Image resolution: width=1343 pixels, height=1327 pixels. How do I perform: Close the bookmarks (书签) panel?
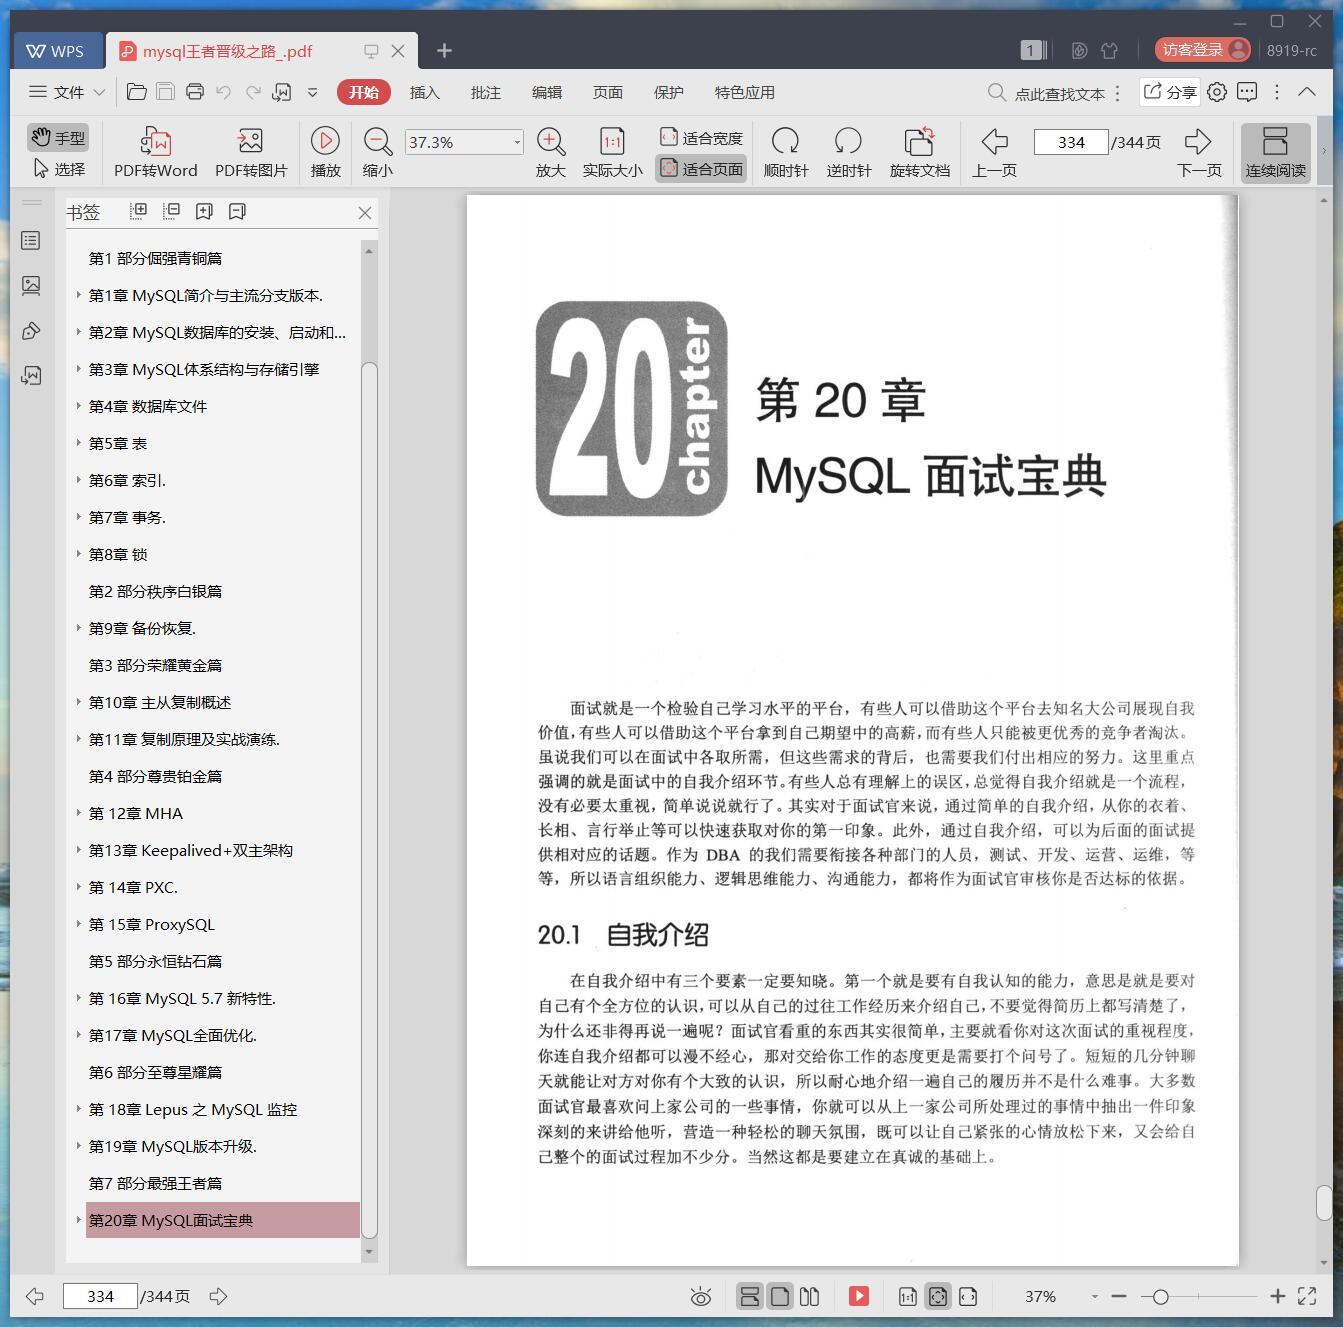(x=365, y=213)
